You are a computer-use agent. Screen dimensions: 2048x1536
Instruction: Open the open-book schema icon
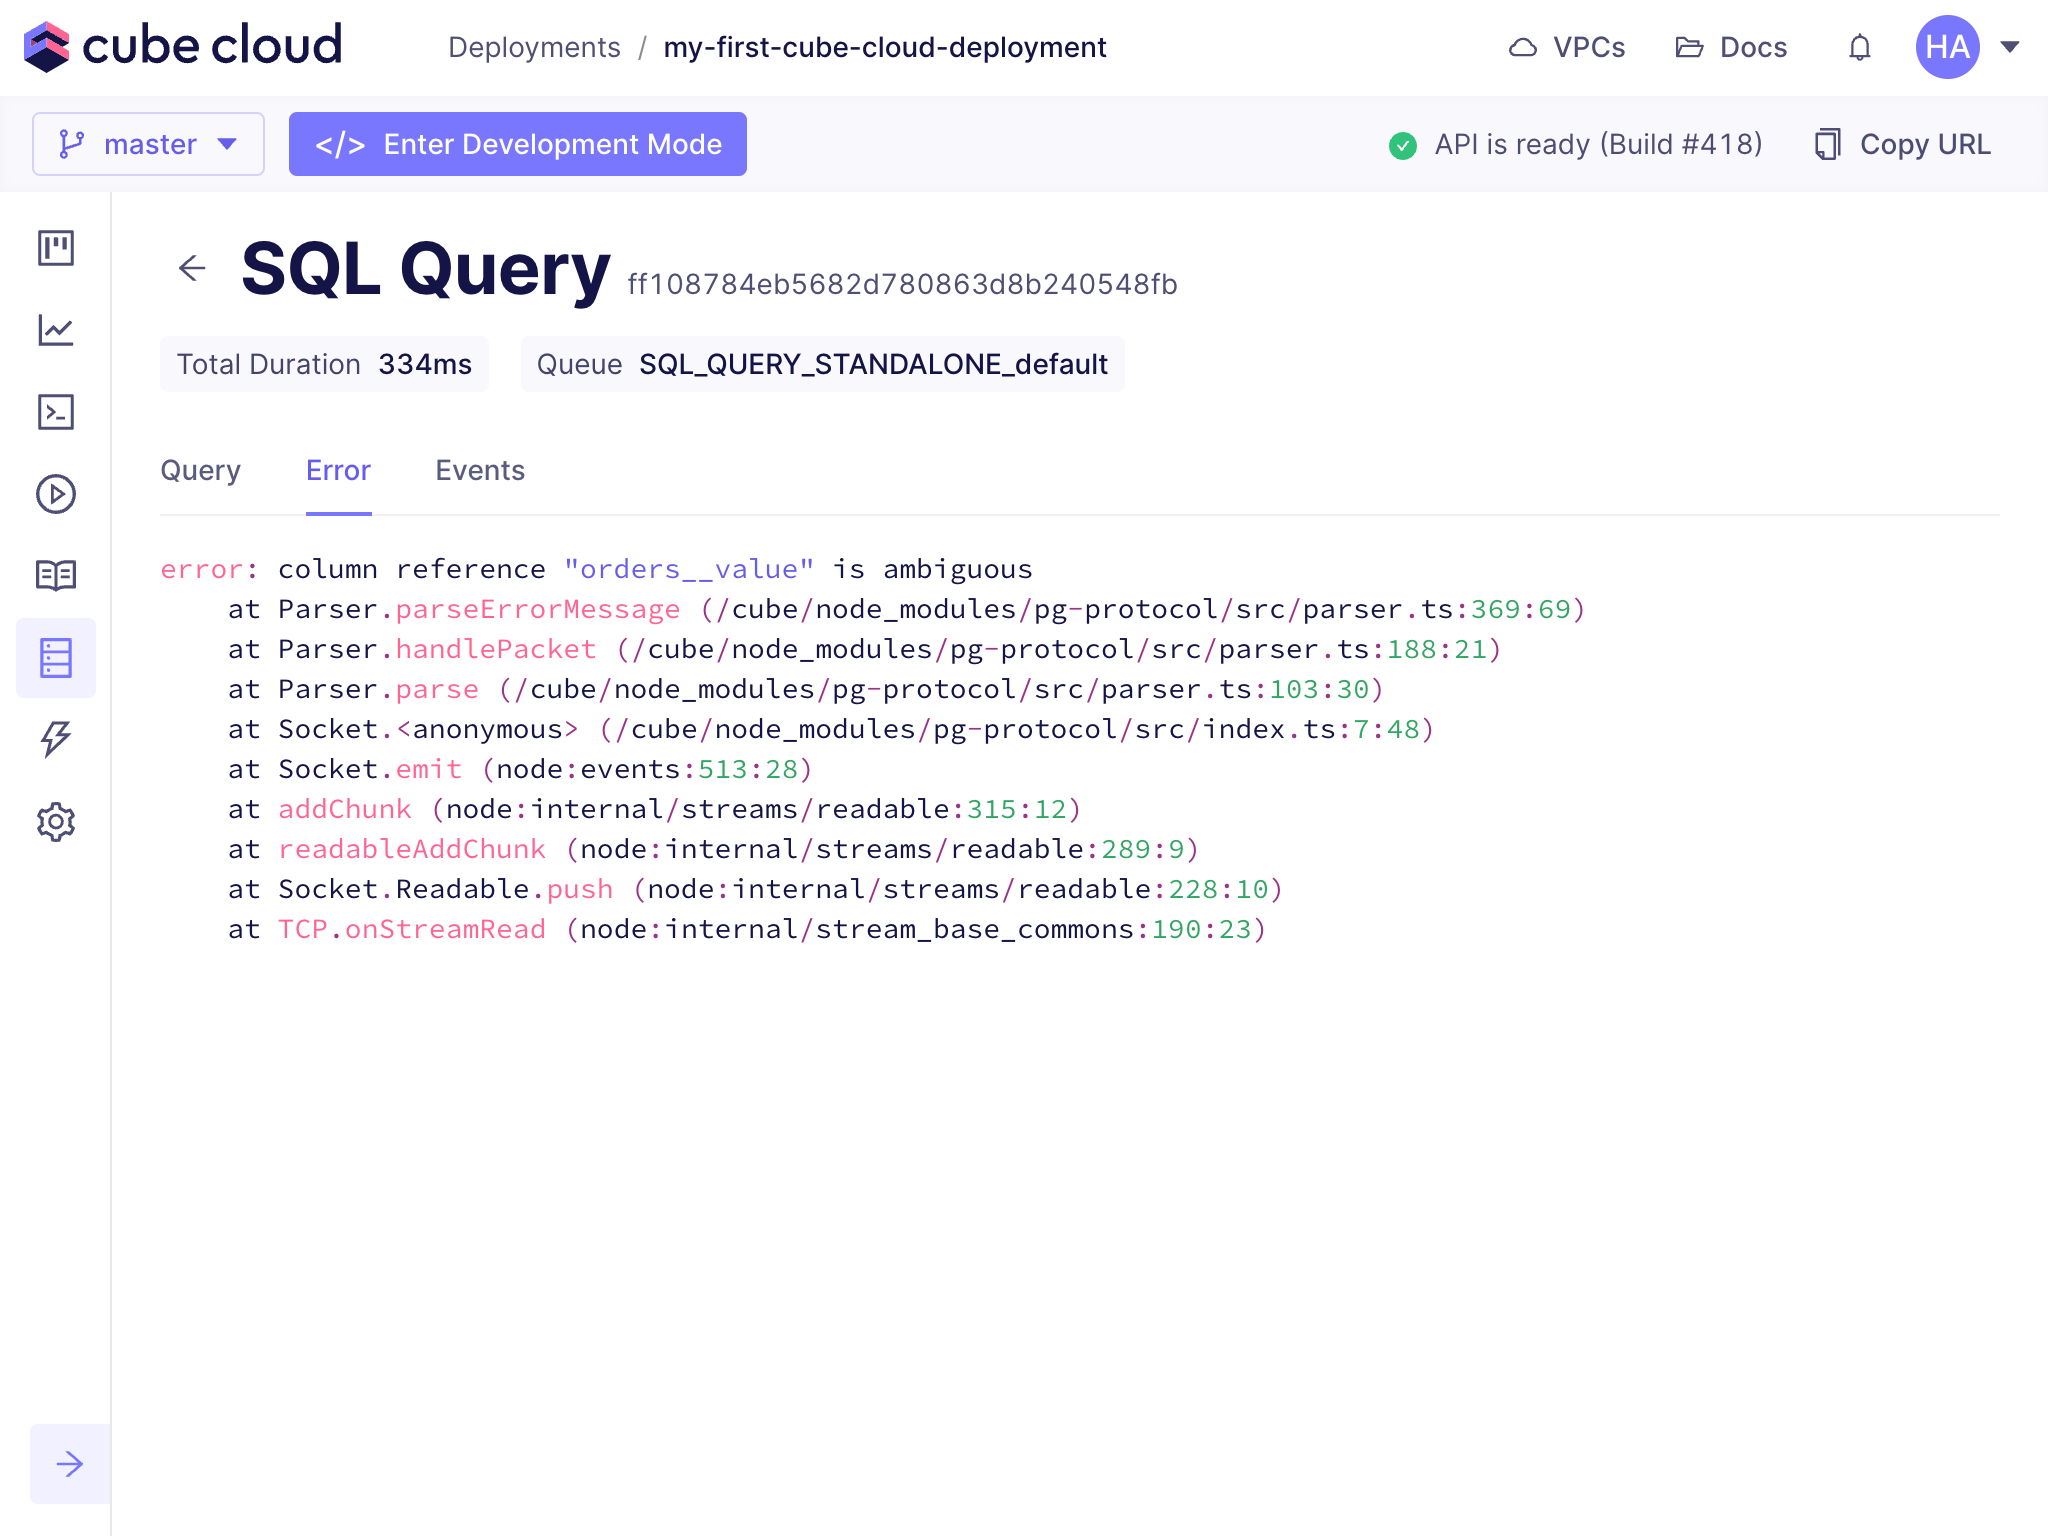(56, 575)
